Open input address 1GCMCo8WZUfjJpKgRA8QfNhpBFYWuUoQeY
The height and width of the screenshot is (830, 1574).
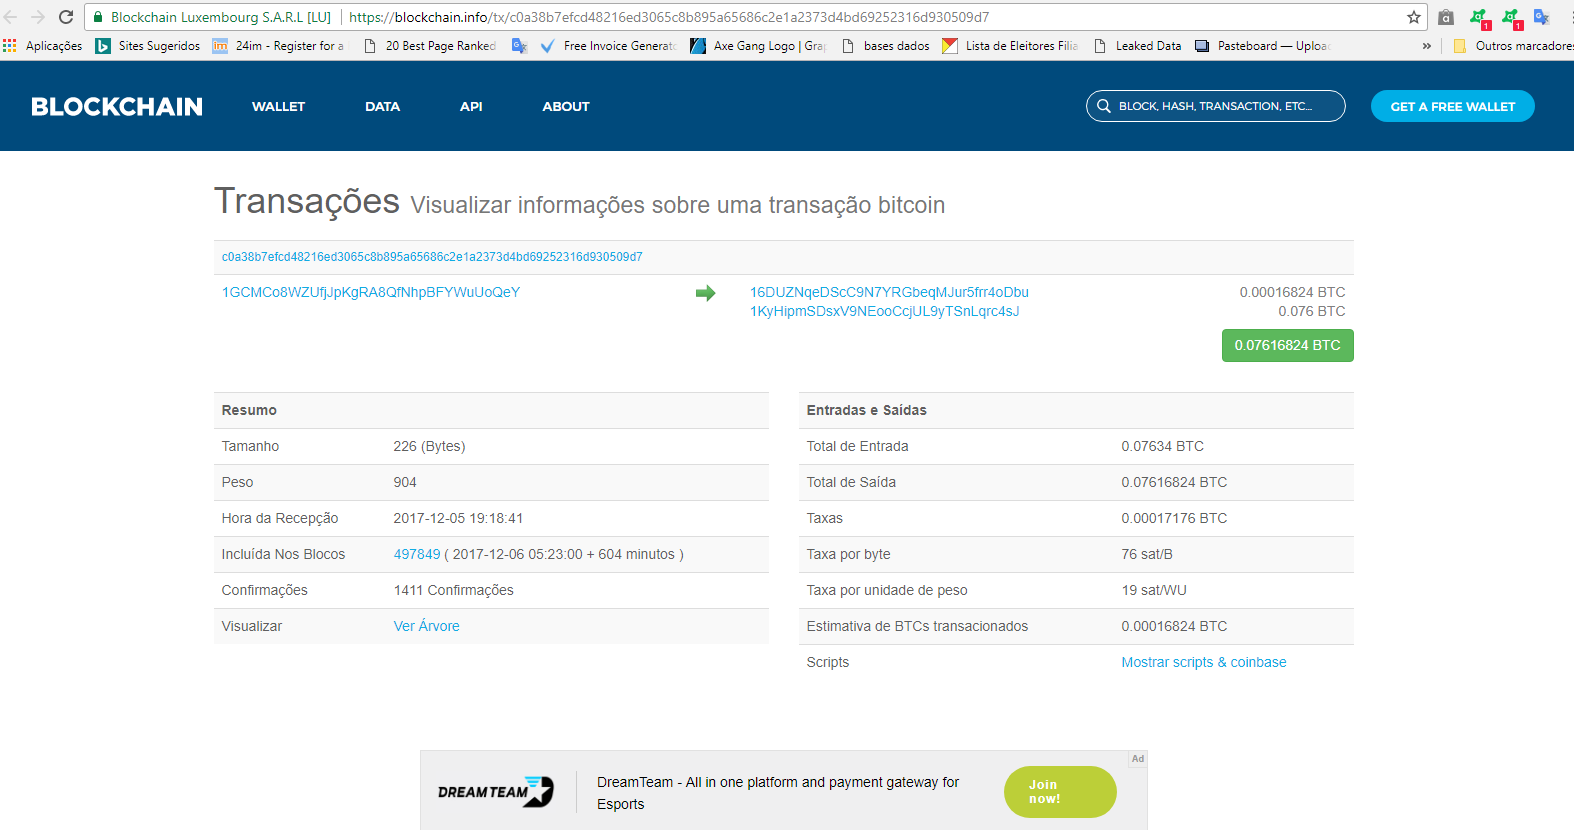coord(371,292)
